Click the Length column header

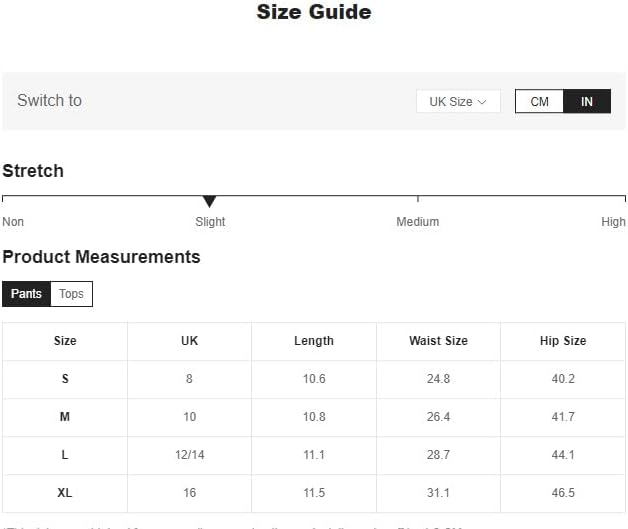[x=314, y=341]
